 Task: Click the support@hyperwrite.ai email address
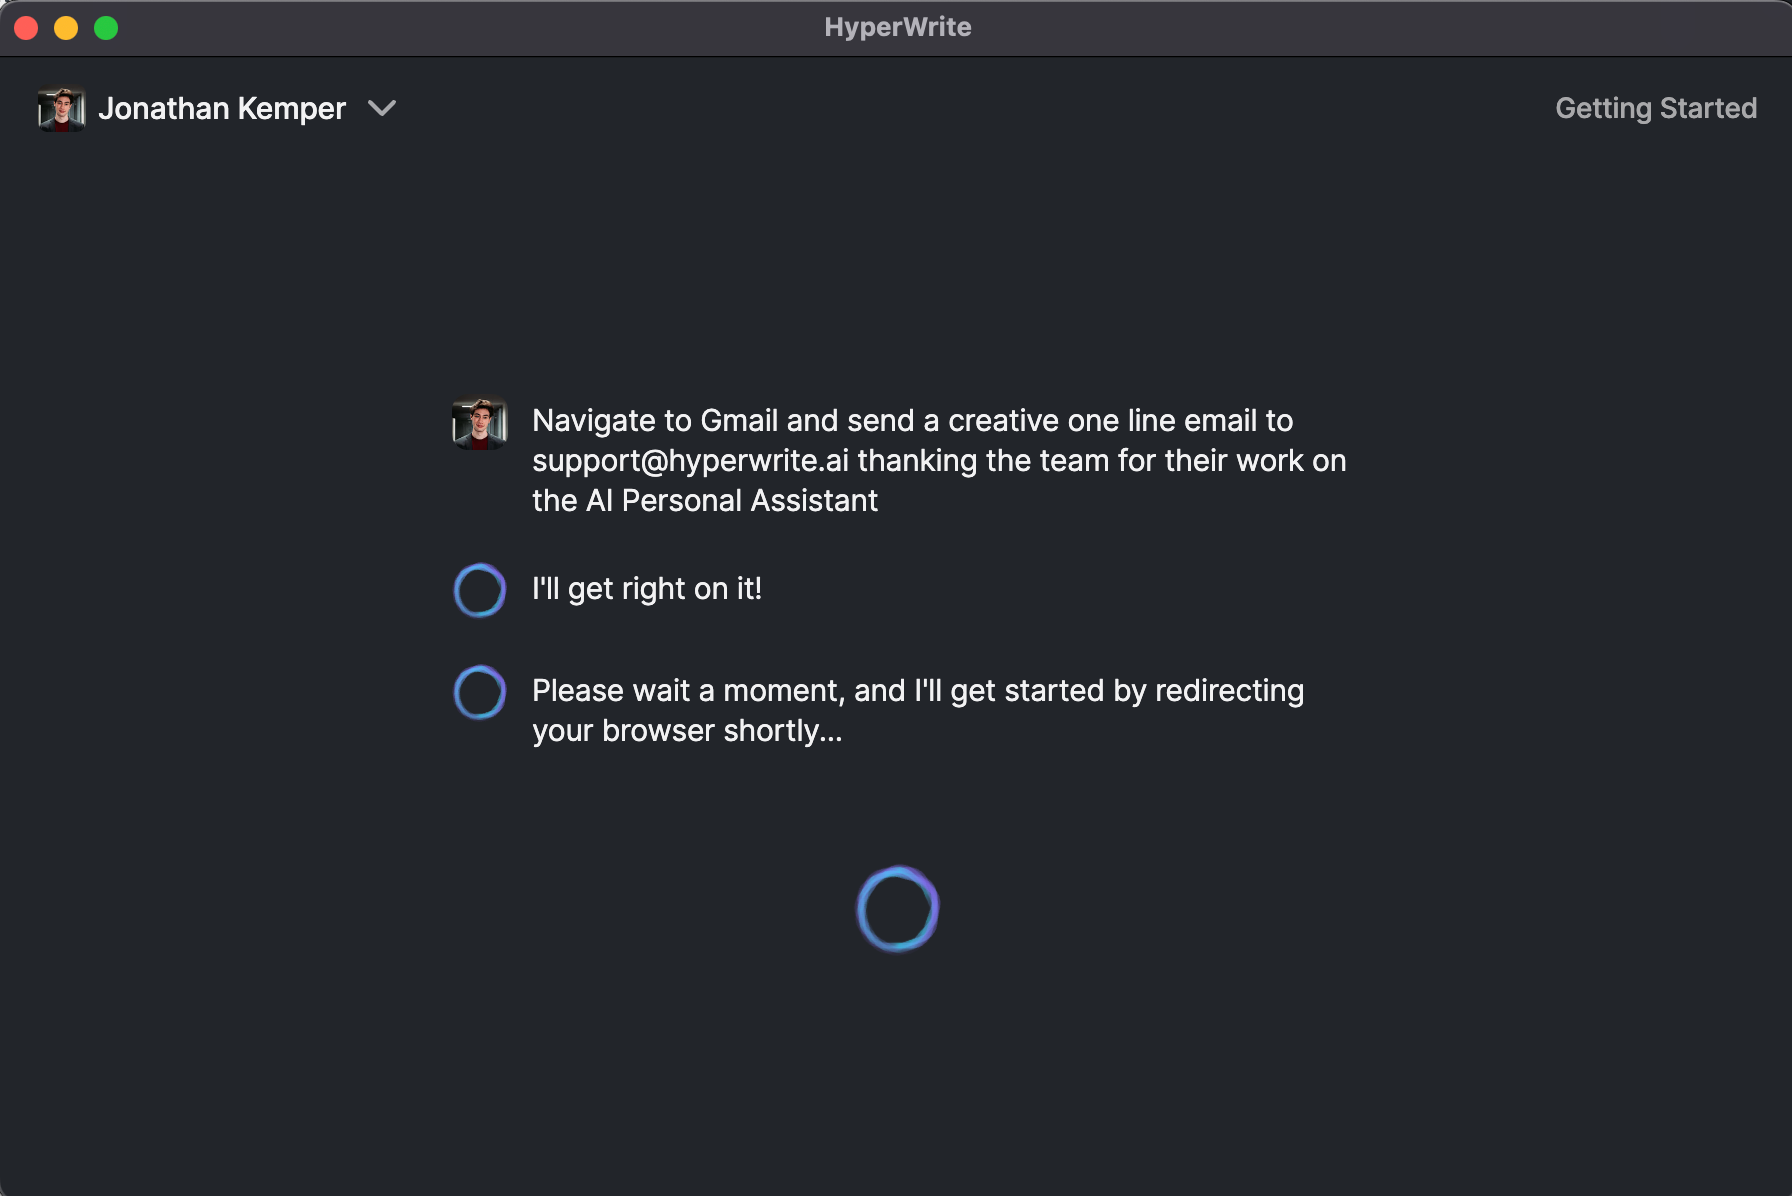point(690,461)
